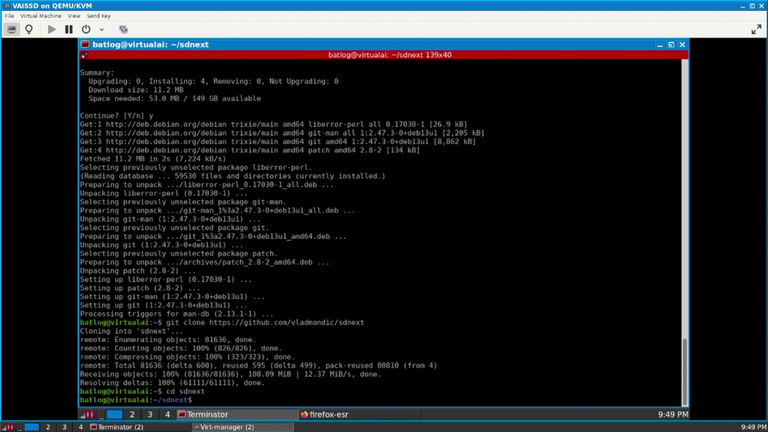Open the guest panel start menu icon
Screen dimensions: 768x432
point(88,414)
